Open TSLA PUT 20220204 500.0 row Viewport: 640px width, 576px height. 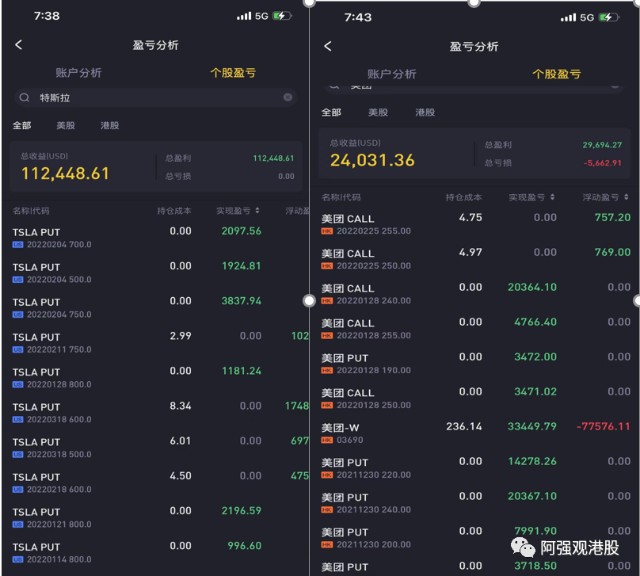[155, 273]
